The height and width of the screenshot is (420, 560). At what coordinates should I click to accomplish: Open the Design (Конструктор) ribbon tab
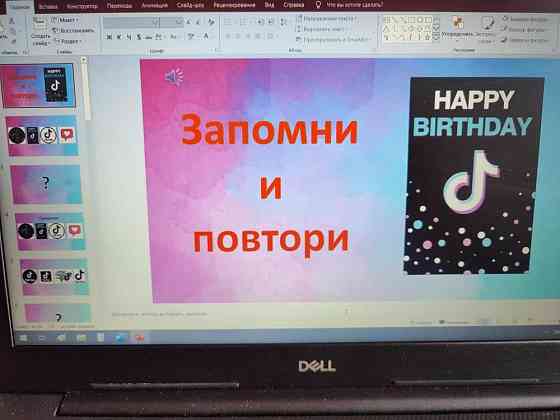pyautogui.click(x=82, y=6)
